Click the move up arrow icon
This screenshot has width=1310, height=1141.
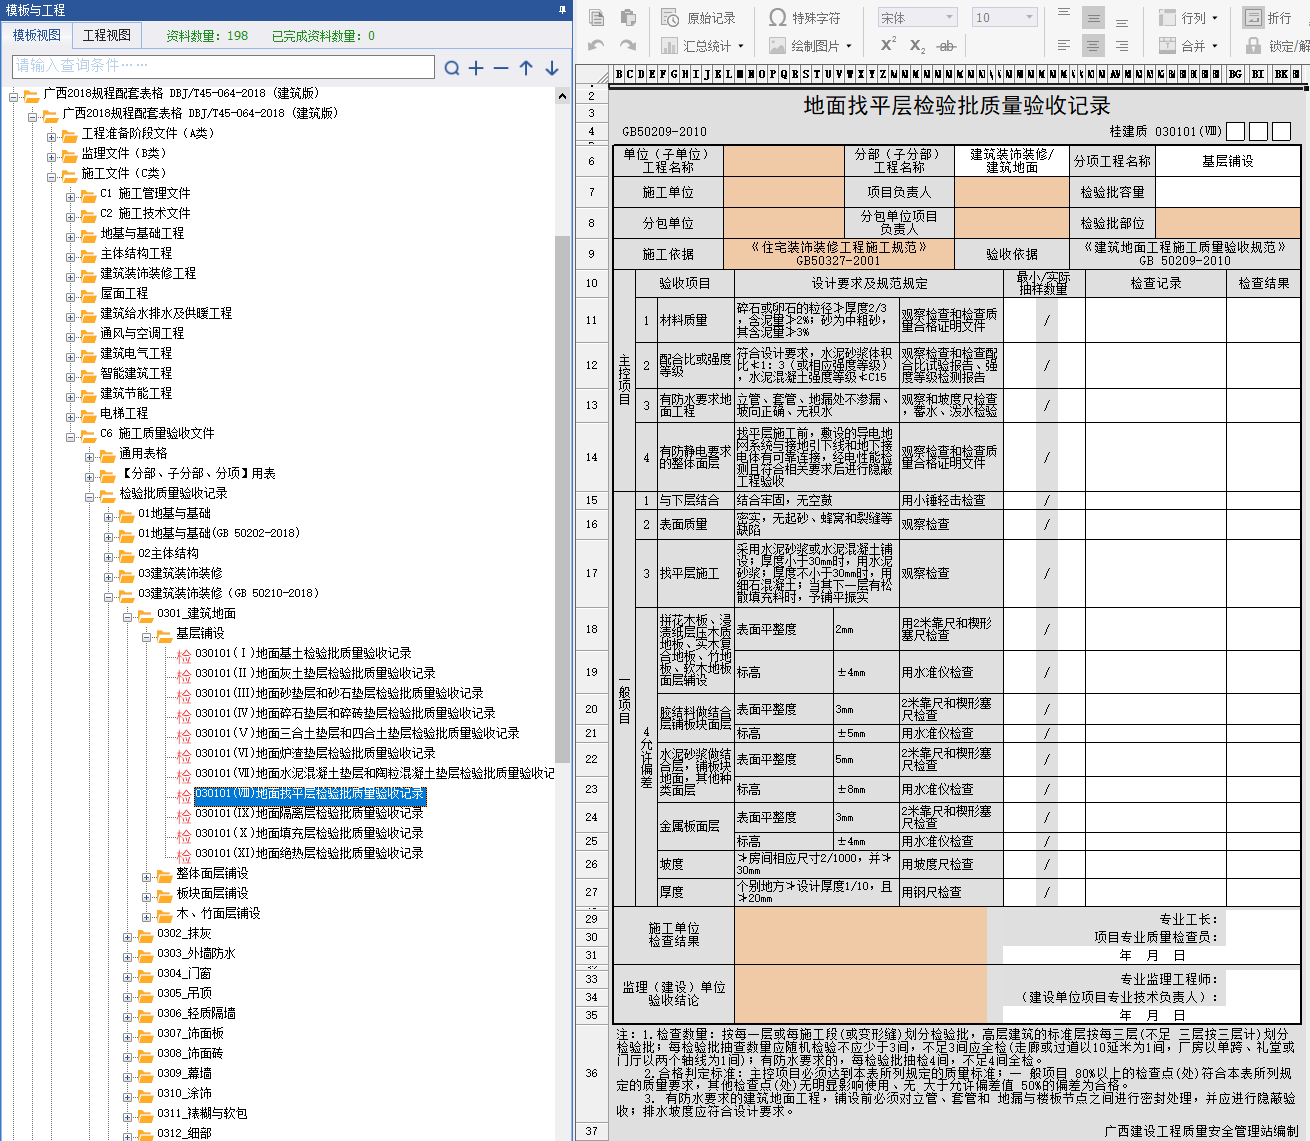click(526, 68)
